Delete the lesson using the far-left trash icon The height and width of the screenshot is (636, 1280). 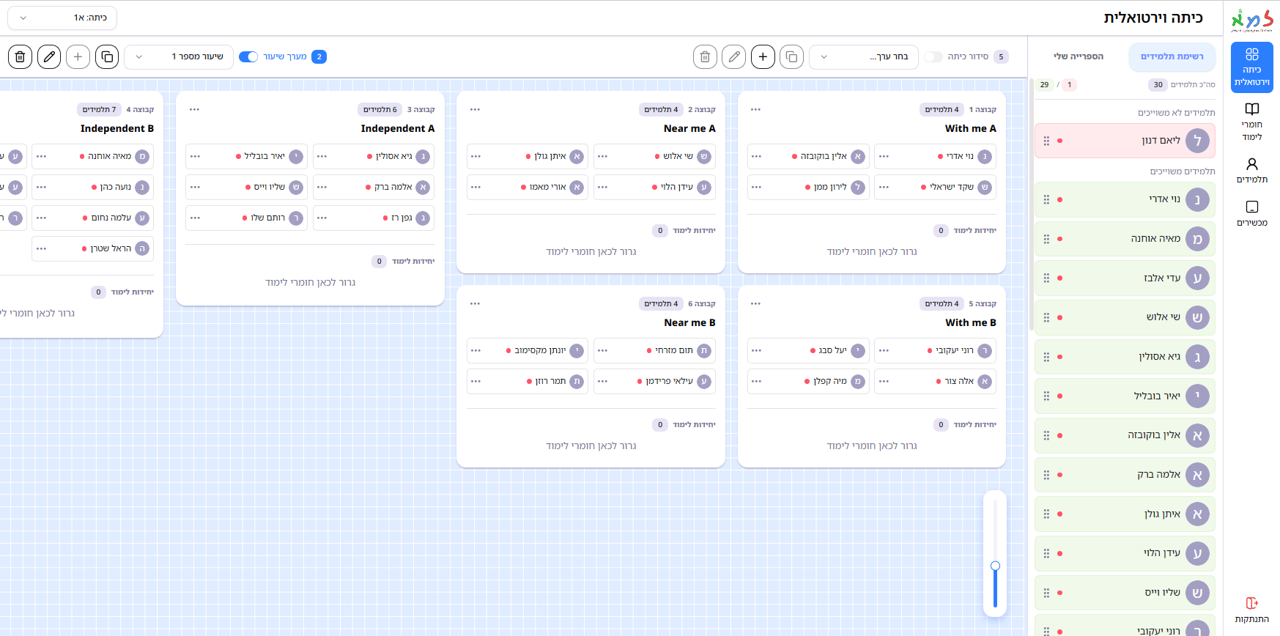[x=20, y=57]
